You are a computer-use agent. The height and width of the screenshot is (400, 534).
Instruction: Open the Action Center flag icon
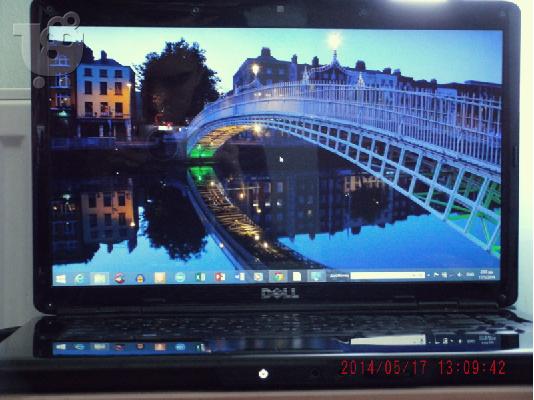436,274
